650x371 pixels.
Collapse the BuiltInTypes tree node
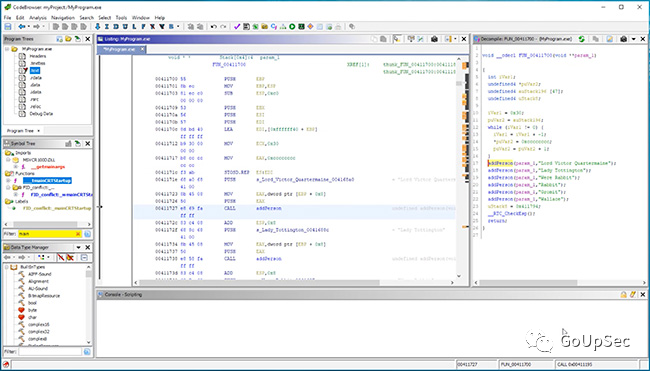pos(7,267)
